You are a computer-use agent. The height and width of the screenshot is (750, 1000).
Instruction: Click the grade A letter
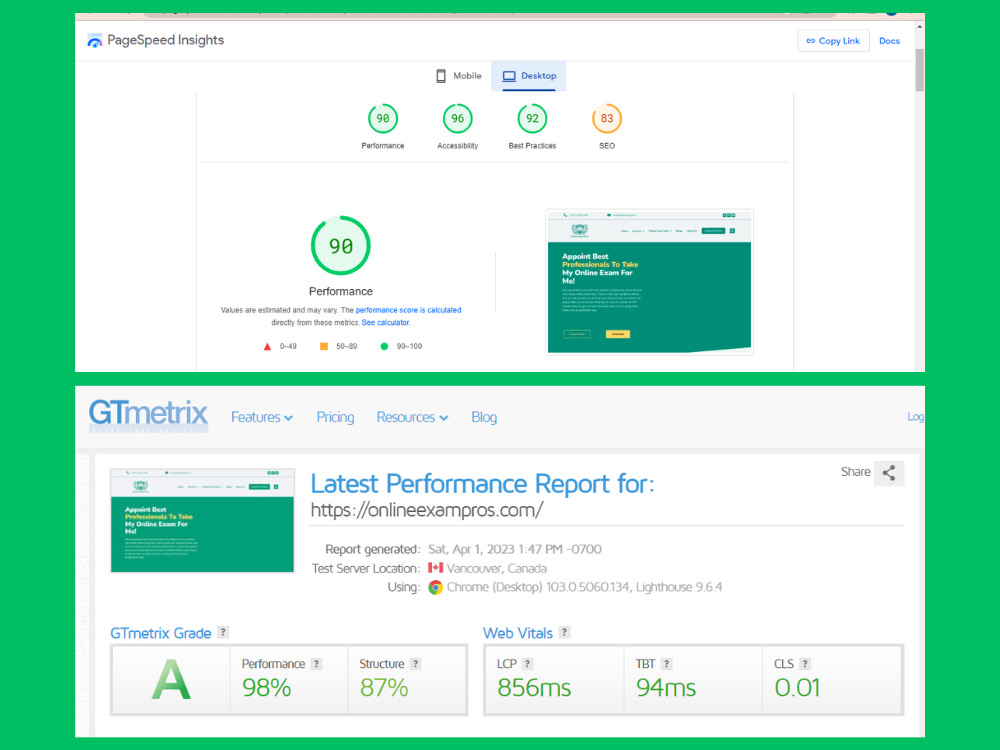tap(171, 680)
